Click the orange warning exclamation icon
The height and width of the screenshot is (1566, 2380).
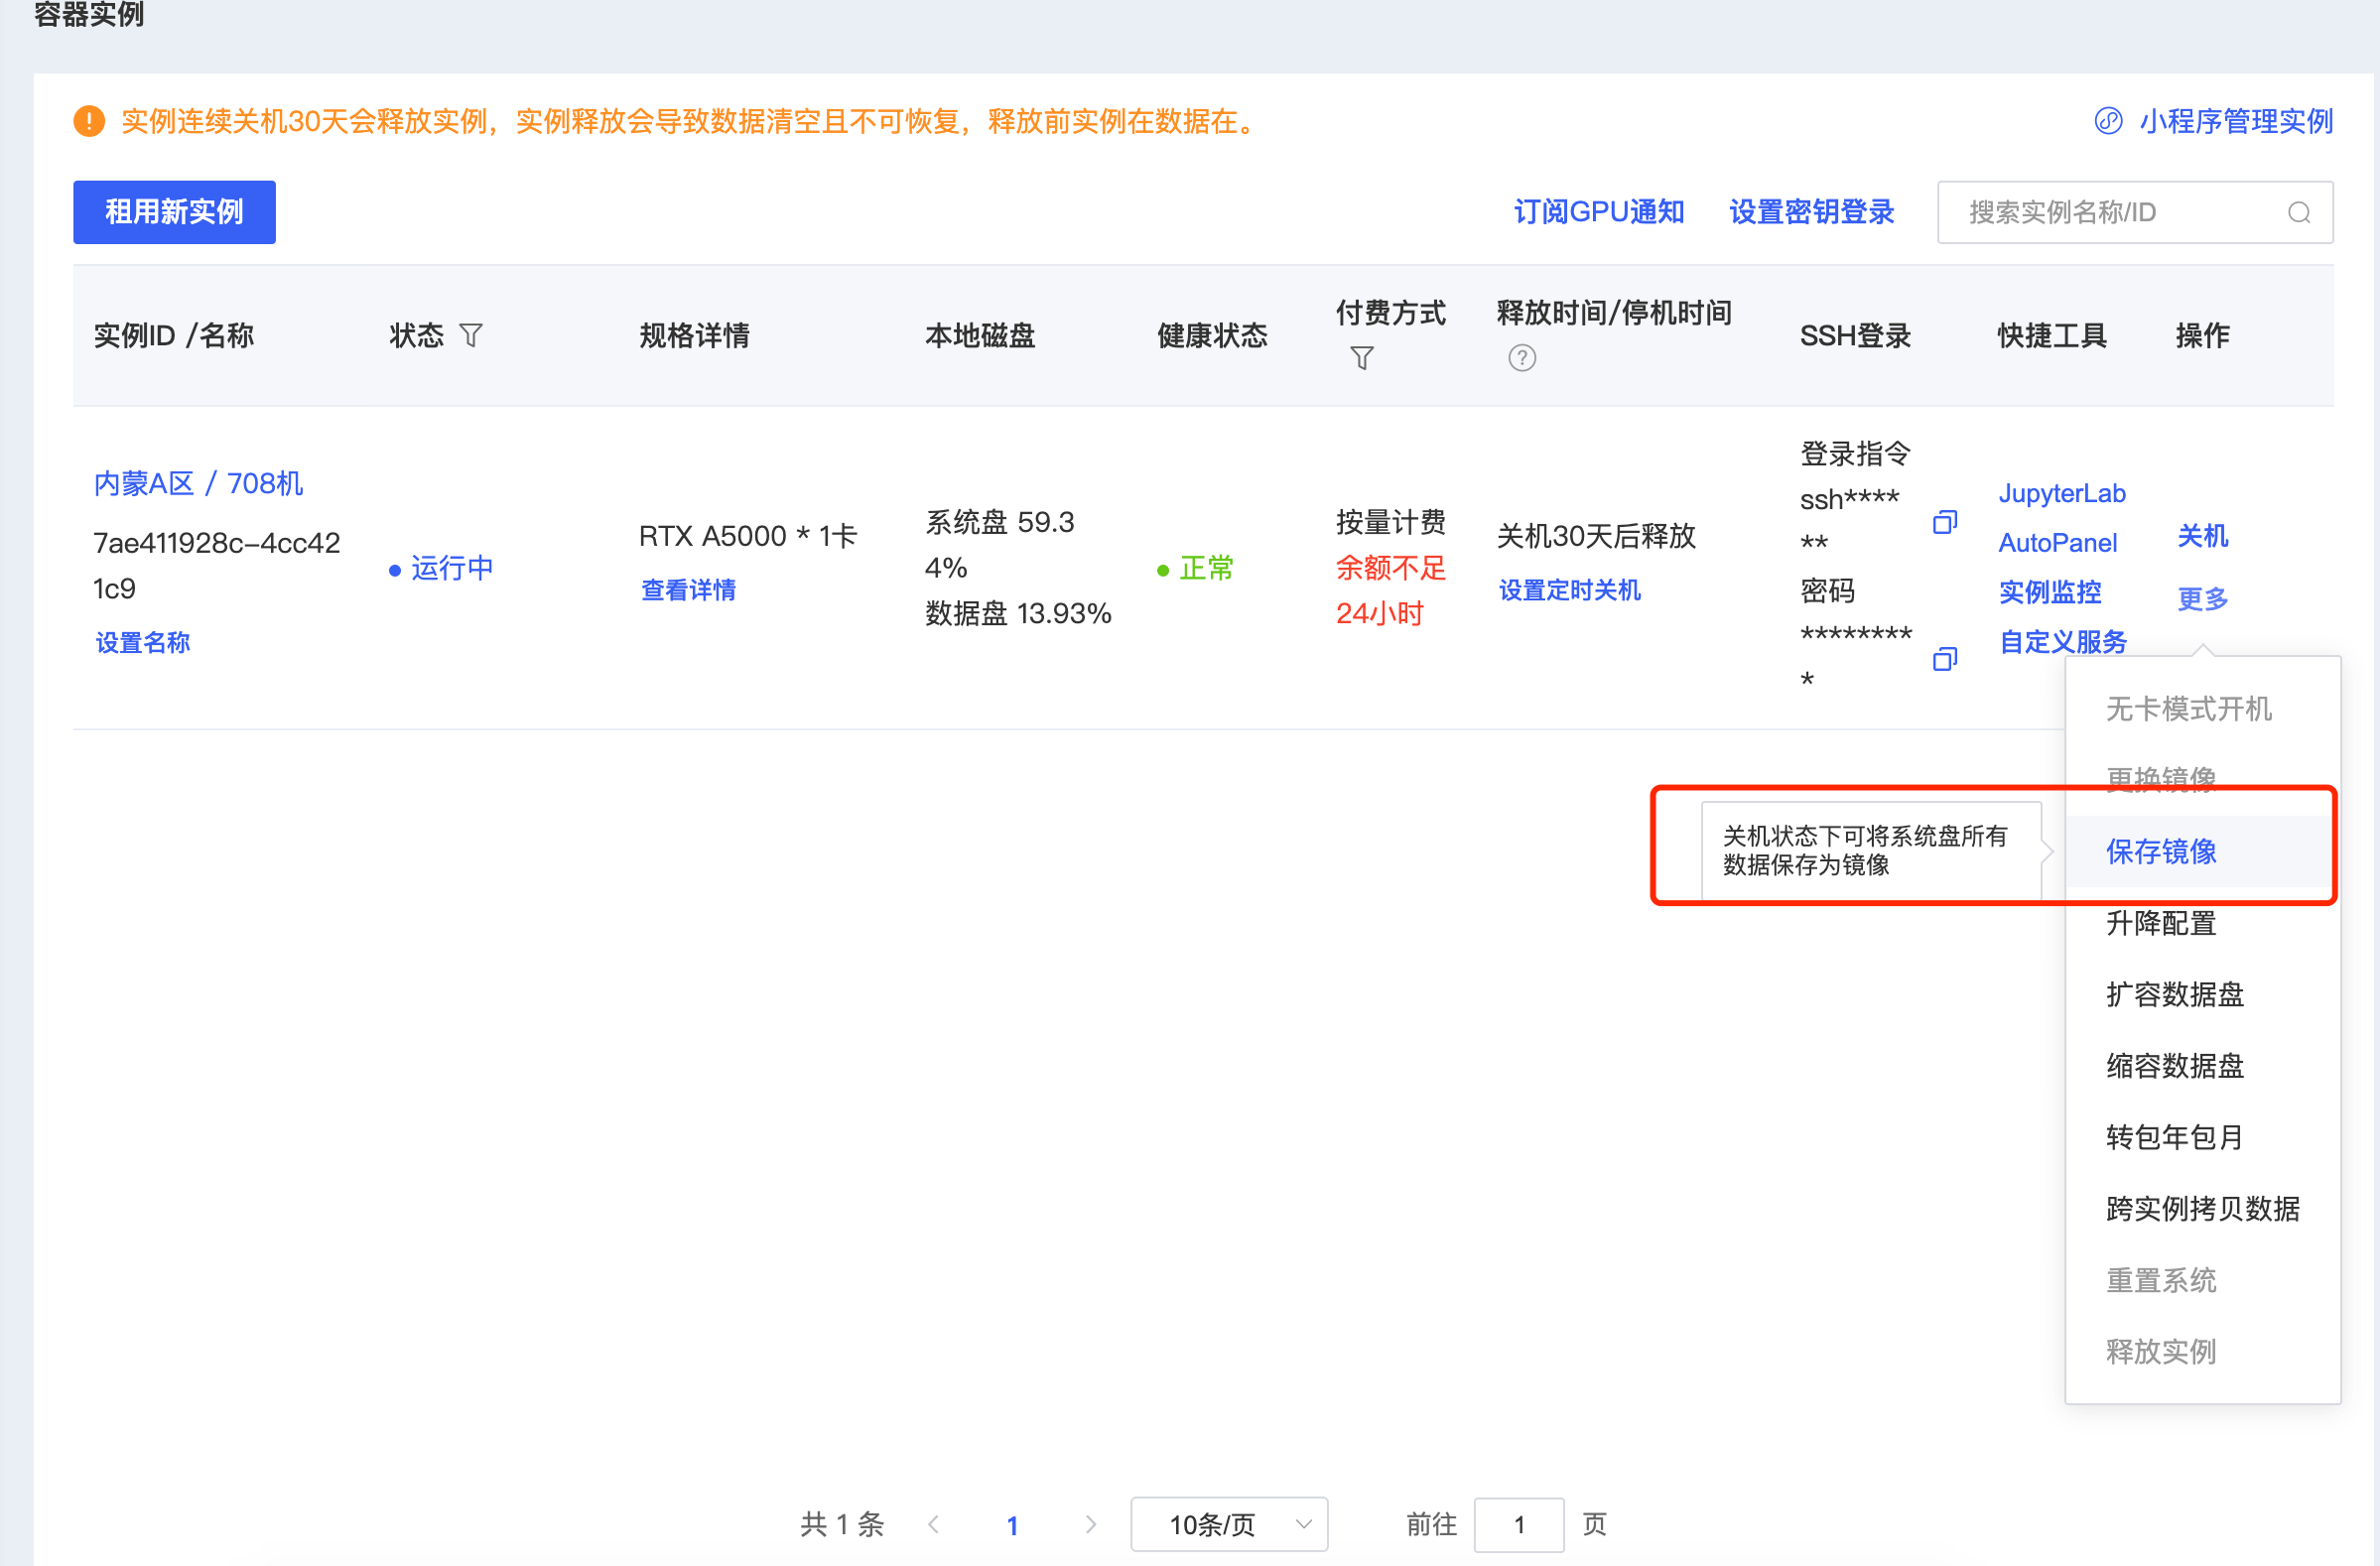pos(89,121)
